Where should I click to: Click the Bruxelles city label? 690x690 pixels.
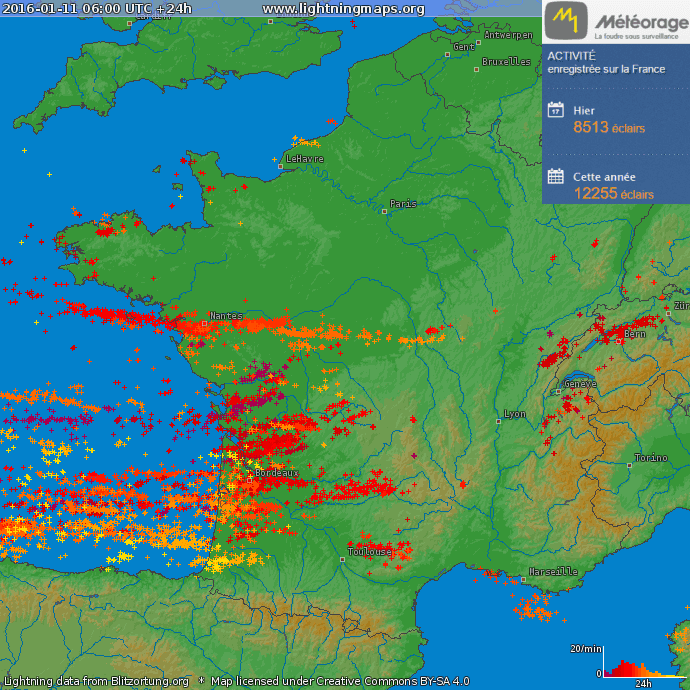(x=506, y=61)
